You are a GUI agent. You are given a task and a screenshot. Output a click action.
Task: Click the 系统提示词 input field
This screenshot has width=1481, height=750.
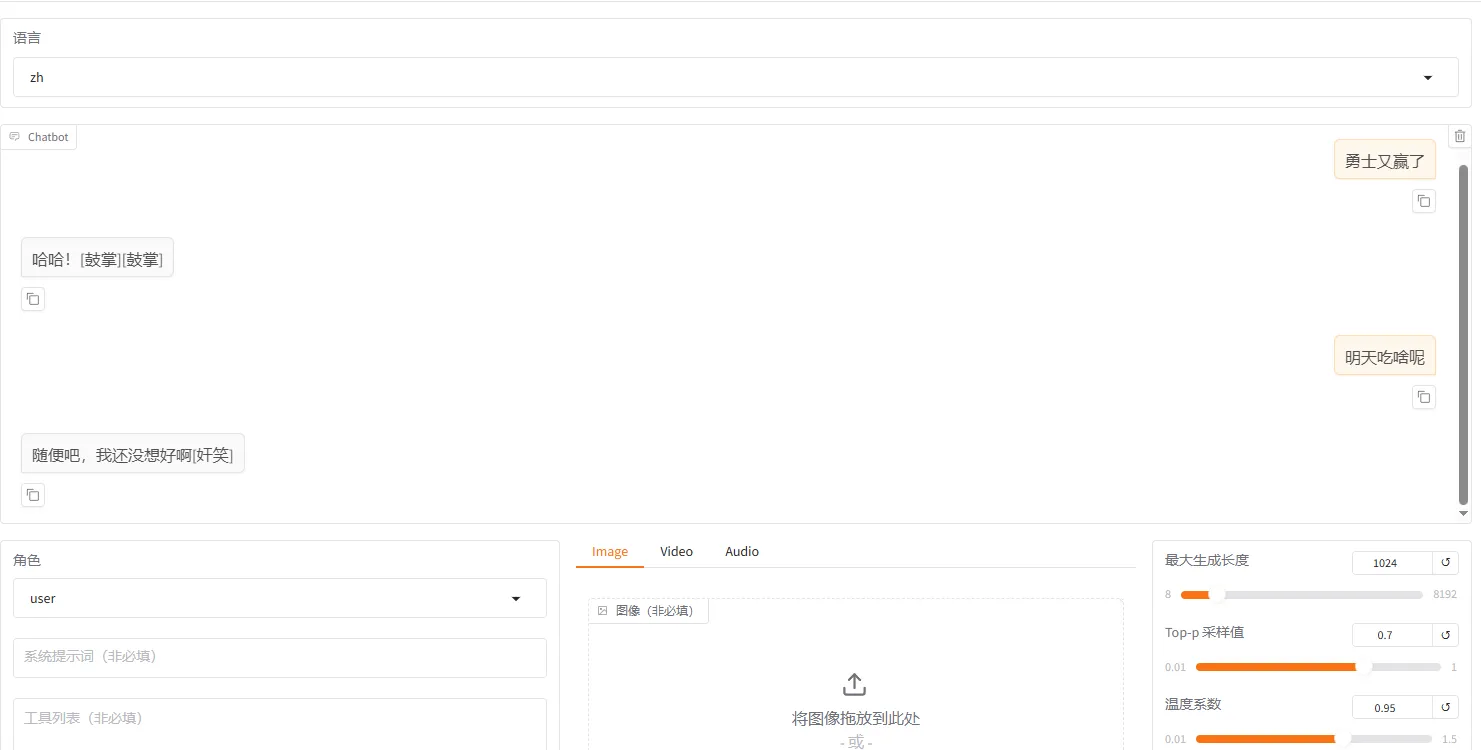tap(280, 658)
